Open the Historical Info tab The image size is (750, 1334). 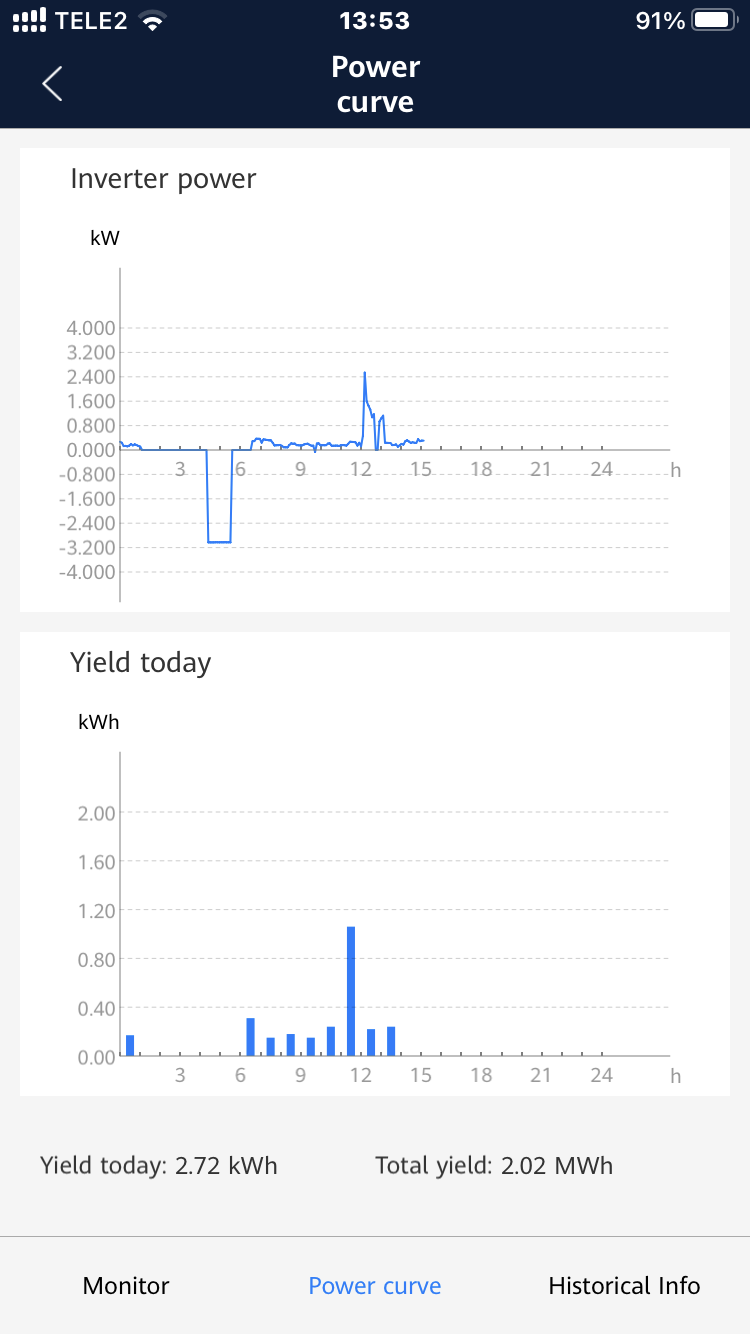coord(624,1286)
